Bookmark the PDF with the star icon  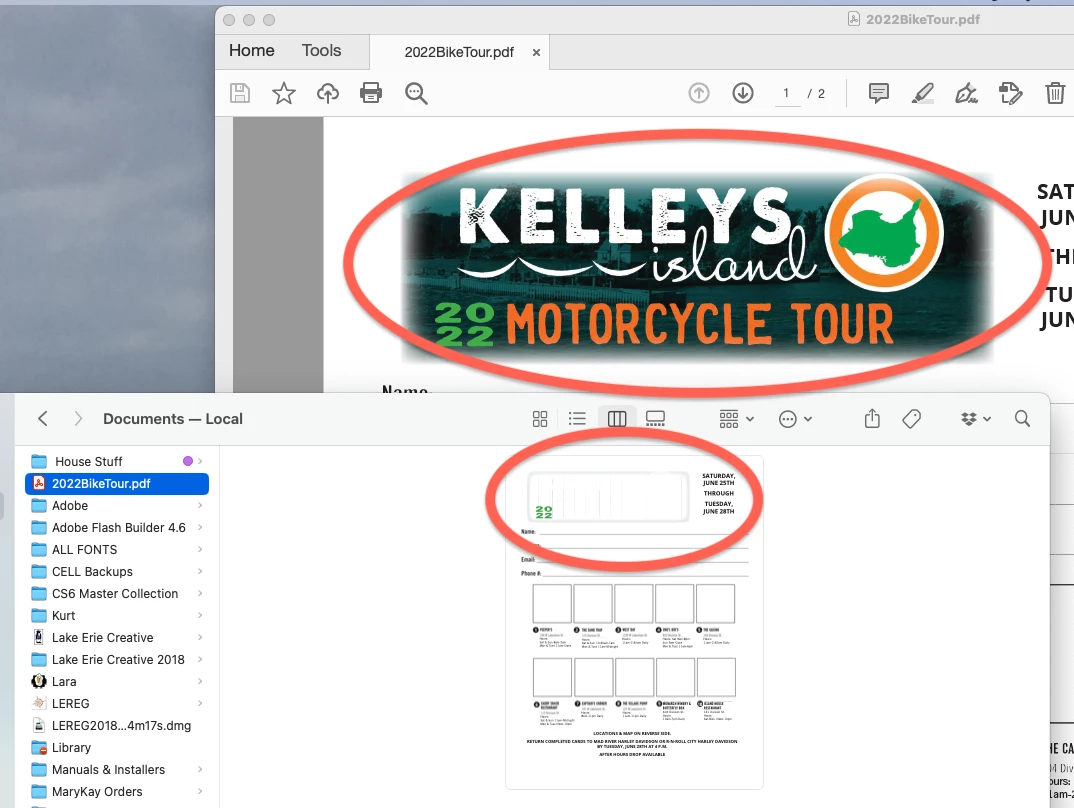[x=284, y=93]
